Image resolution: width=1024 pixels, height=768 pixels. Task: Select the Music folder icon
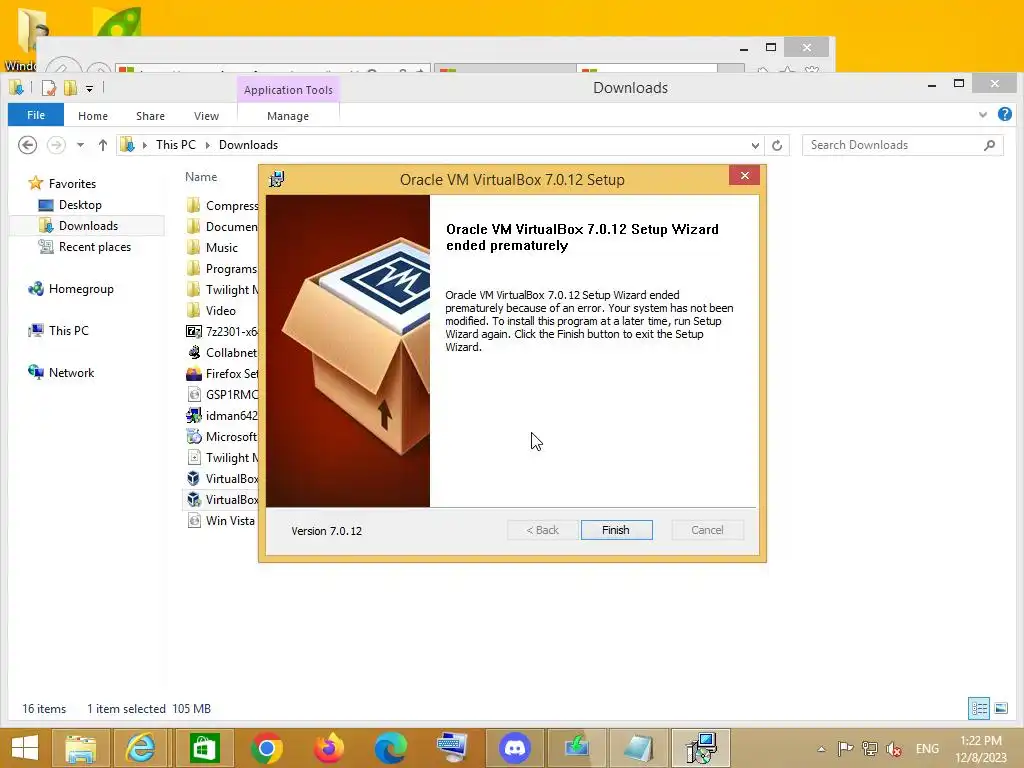(193, 248)
